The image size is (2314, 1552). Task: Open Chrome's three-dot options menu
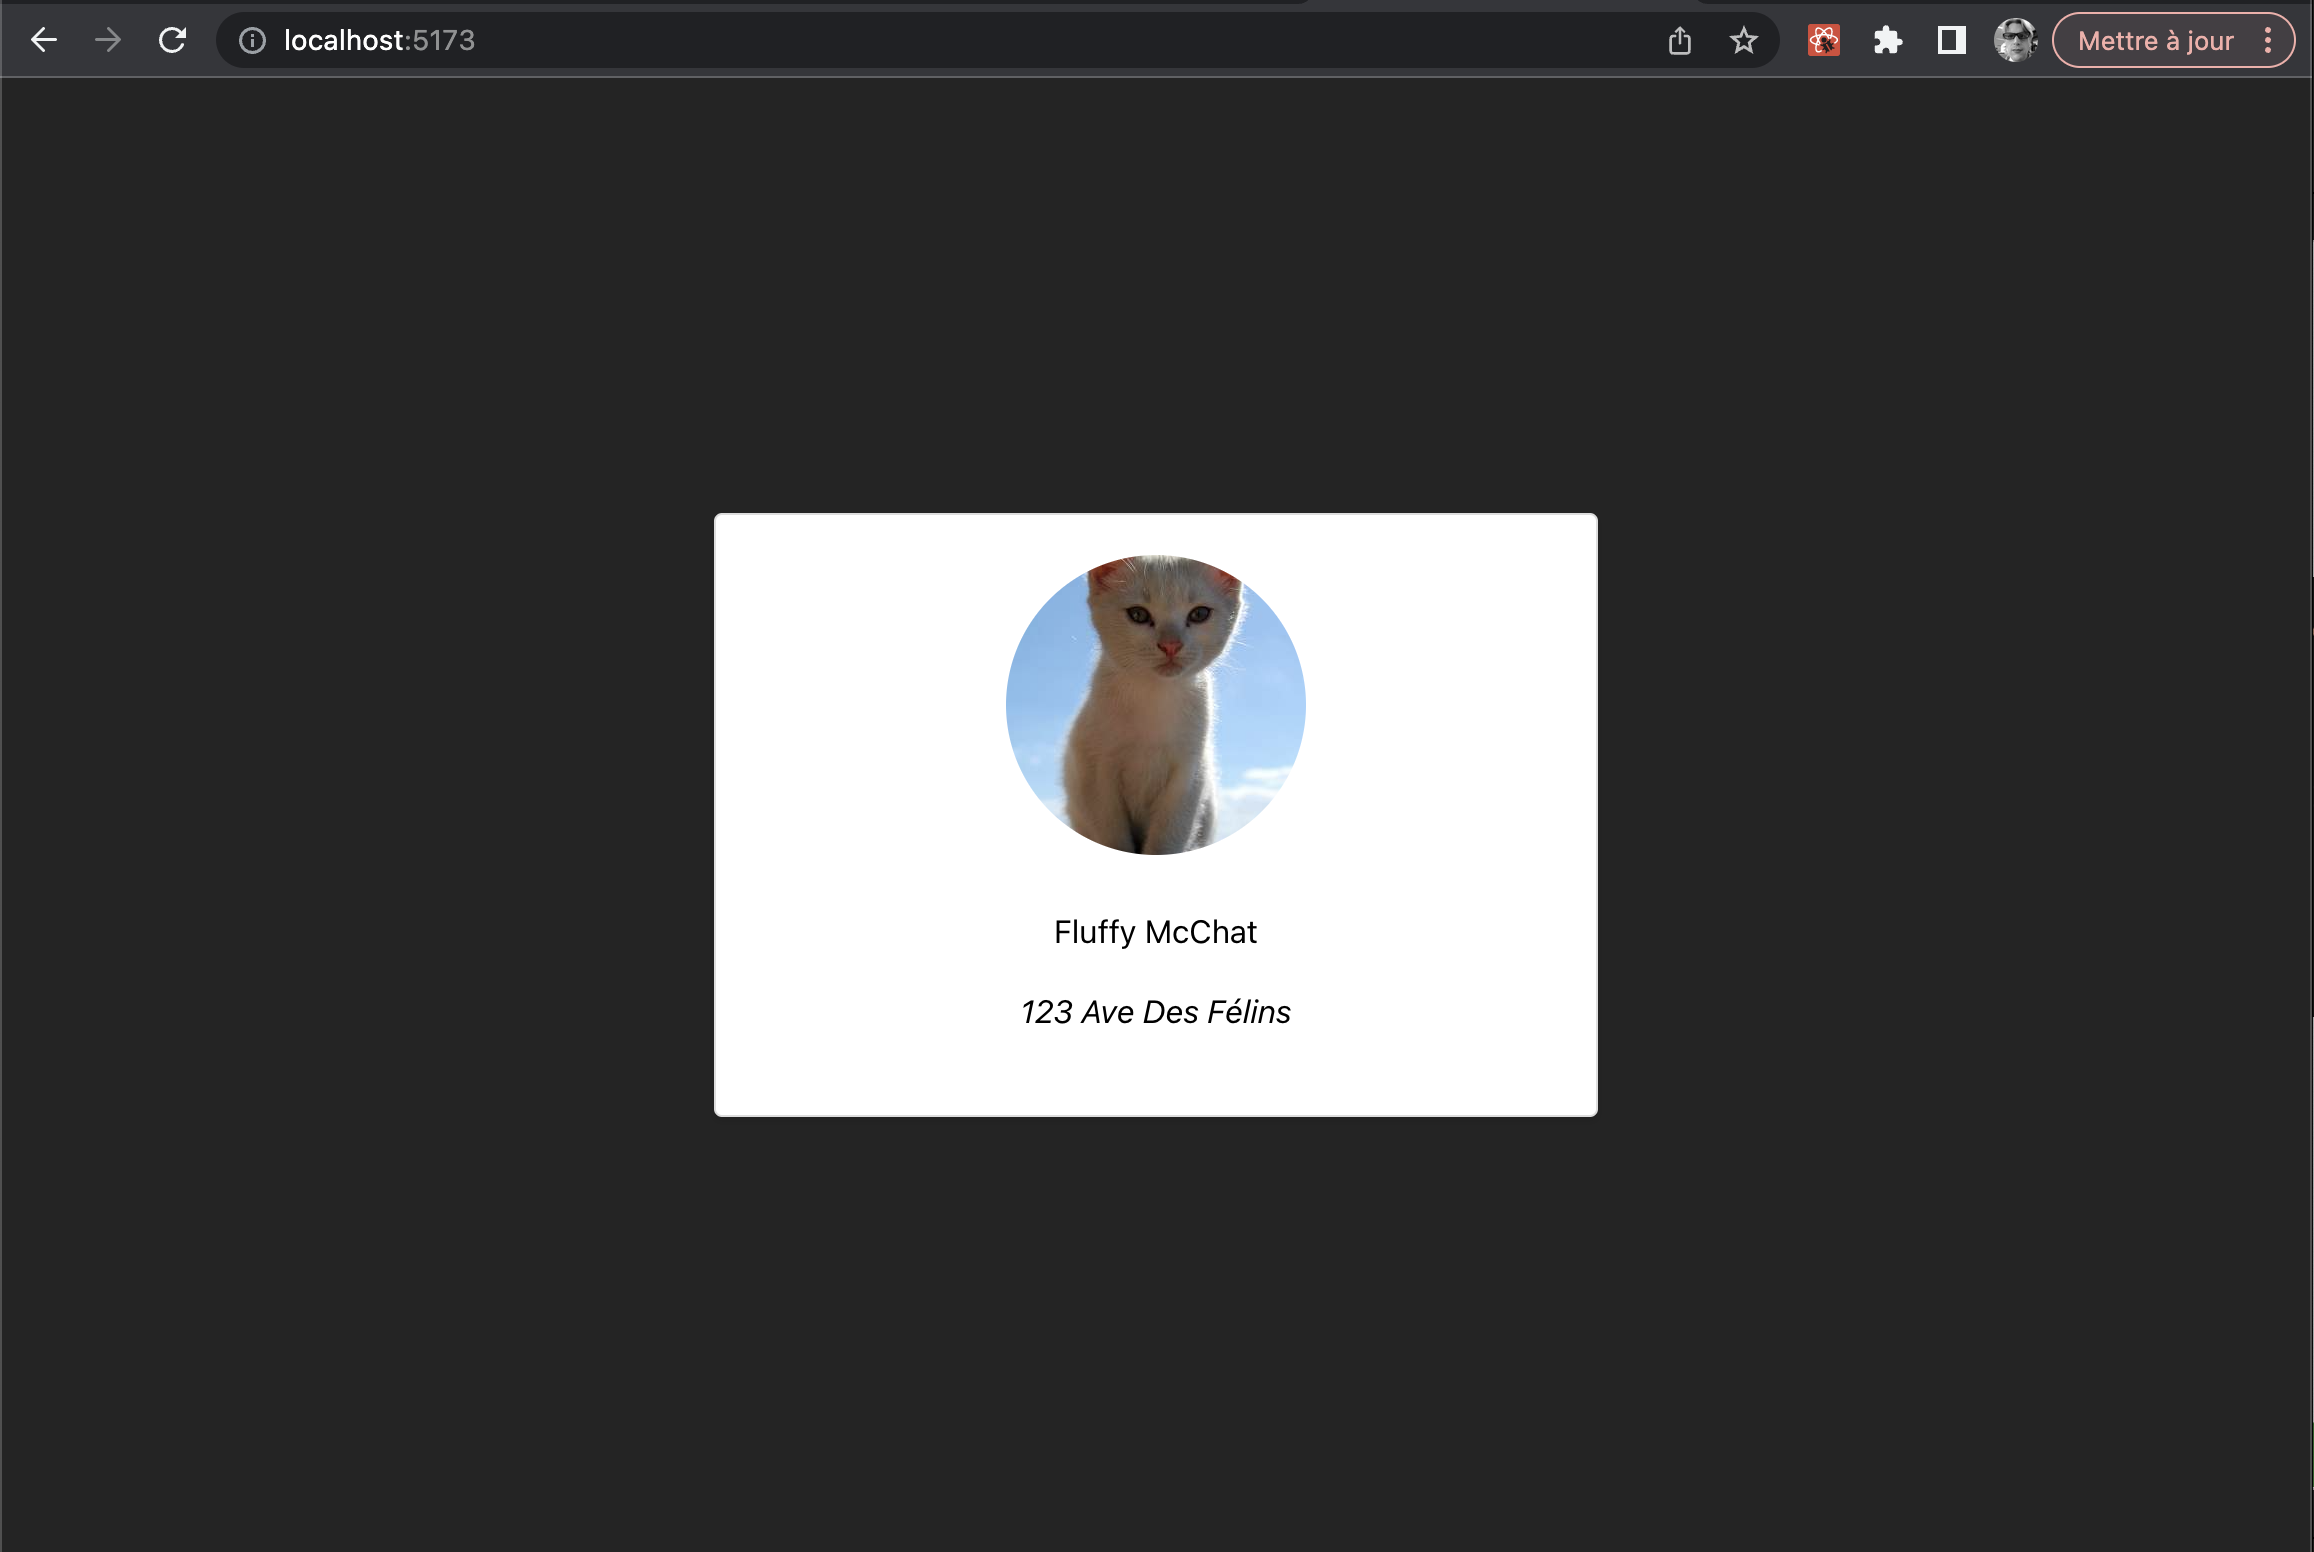(x=2267, y=40)
